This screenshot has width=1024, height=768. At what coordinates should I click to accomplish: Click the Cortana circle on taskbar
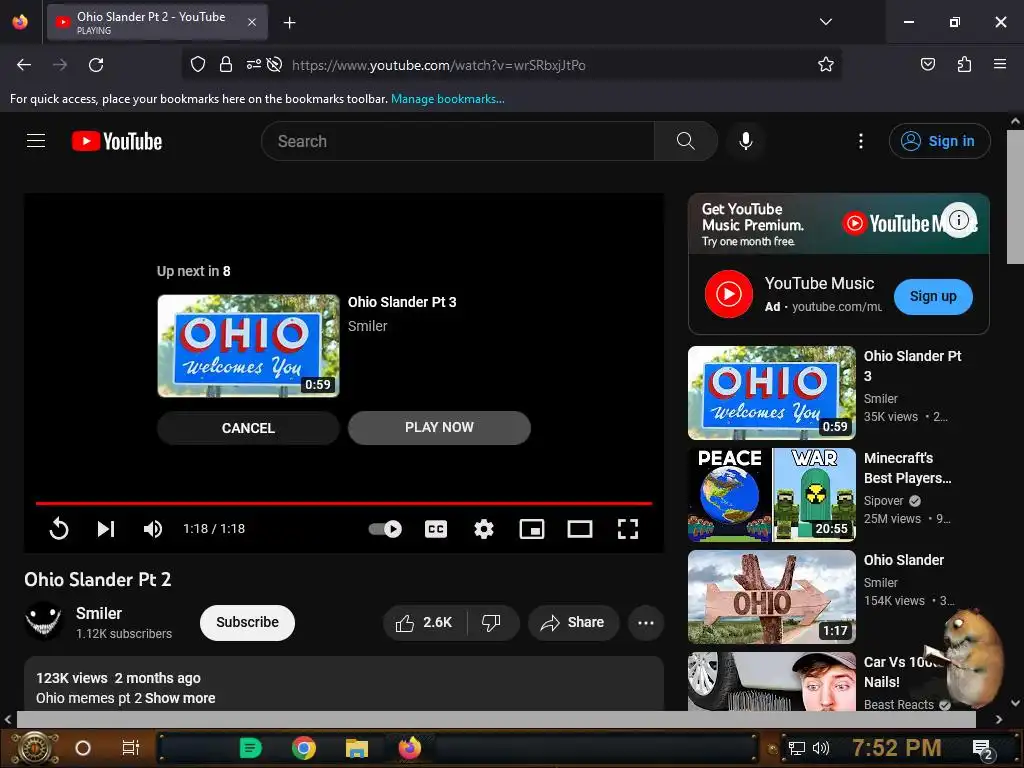[83, 748]
